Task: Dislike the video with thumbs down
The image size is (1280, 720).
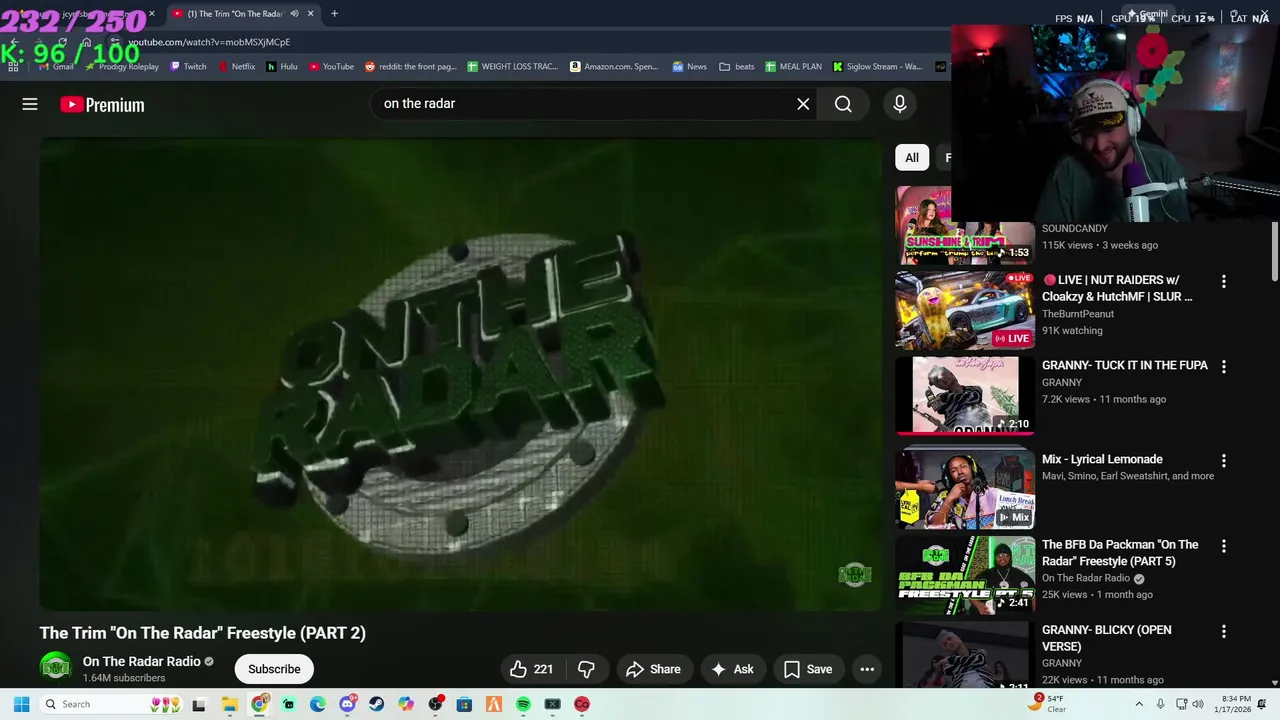Action: pos(586,669)
